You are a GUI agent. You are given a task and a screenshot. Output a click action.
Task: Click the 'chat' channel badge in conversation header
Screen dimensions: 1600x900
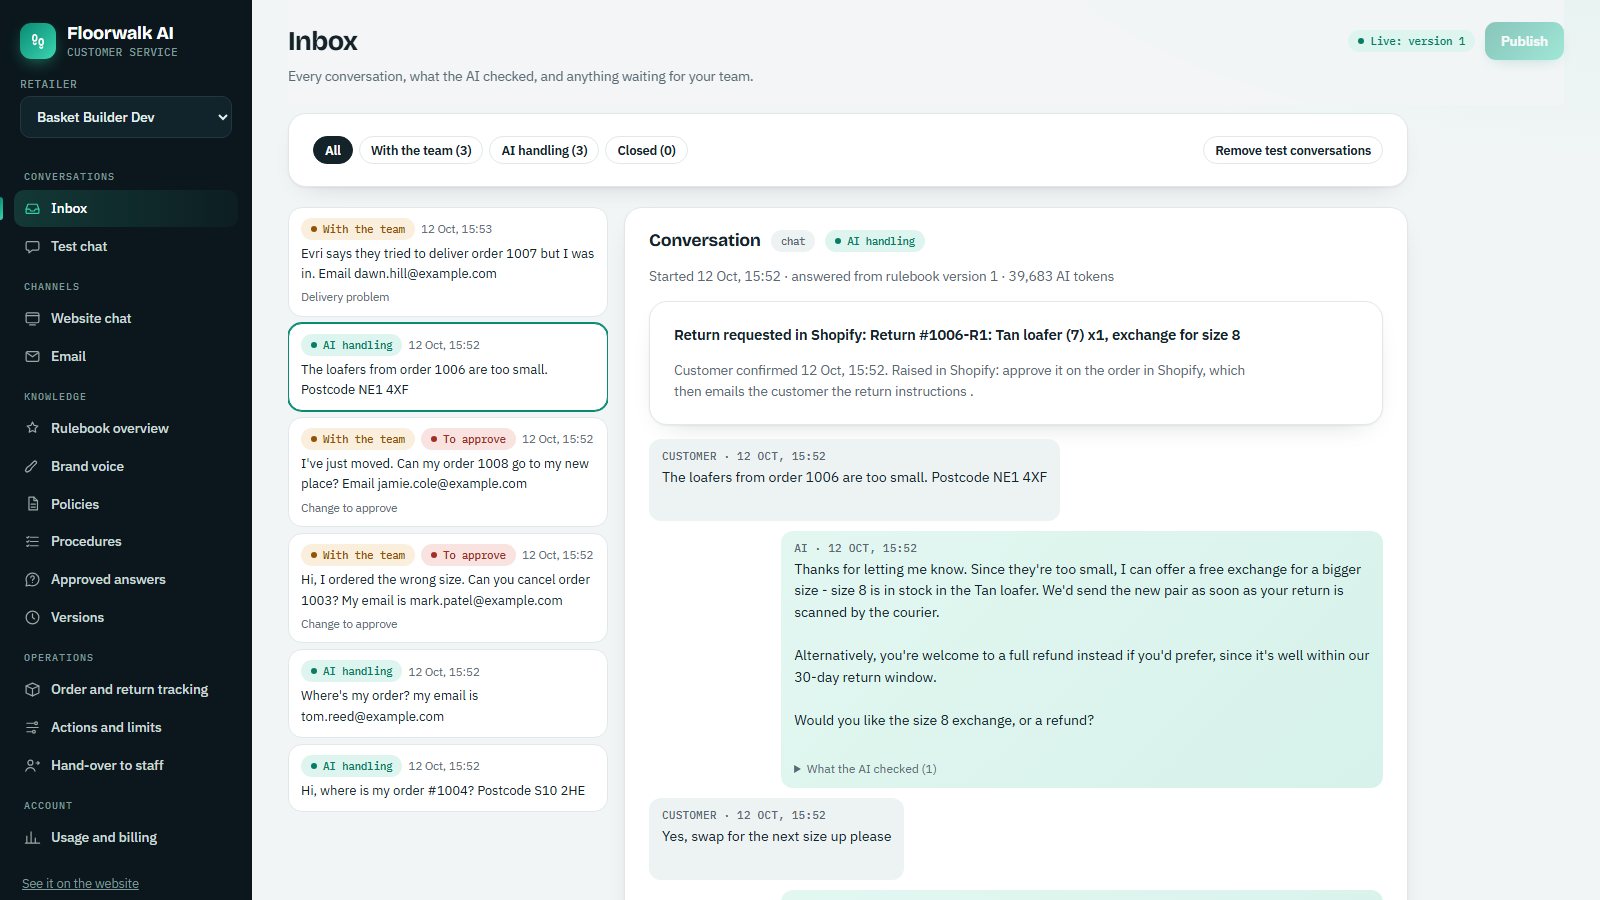coord(793,241)
